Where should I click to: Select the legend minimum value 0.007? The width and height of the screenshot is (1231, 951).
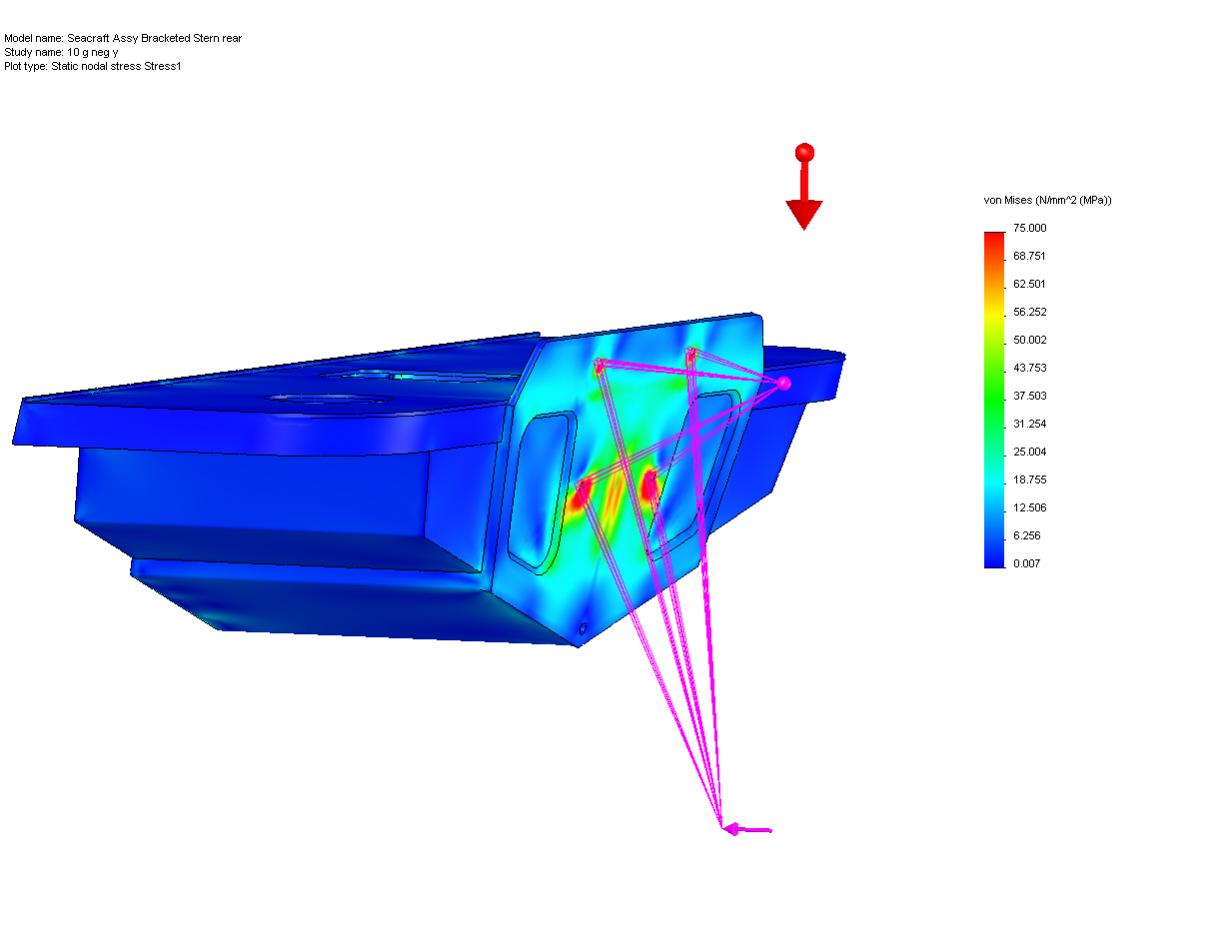coord(1027,564)
